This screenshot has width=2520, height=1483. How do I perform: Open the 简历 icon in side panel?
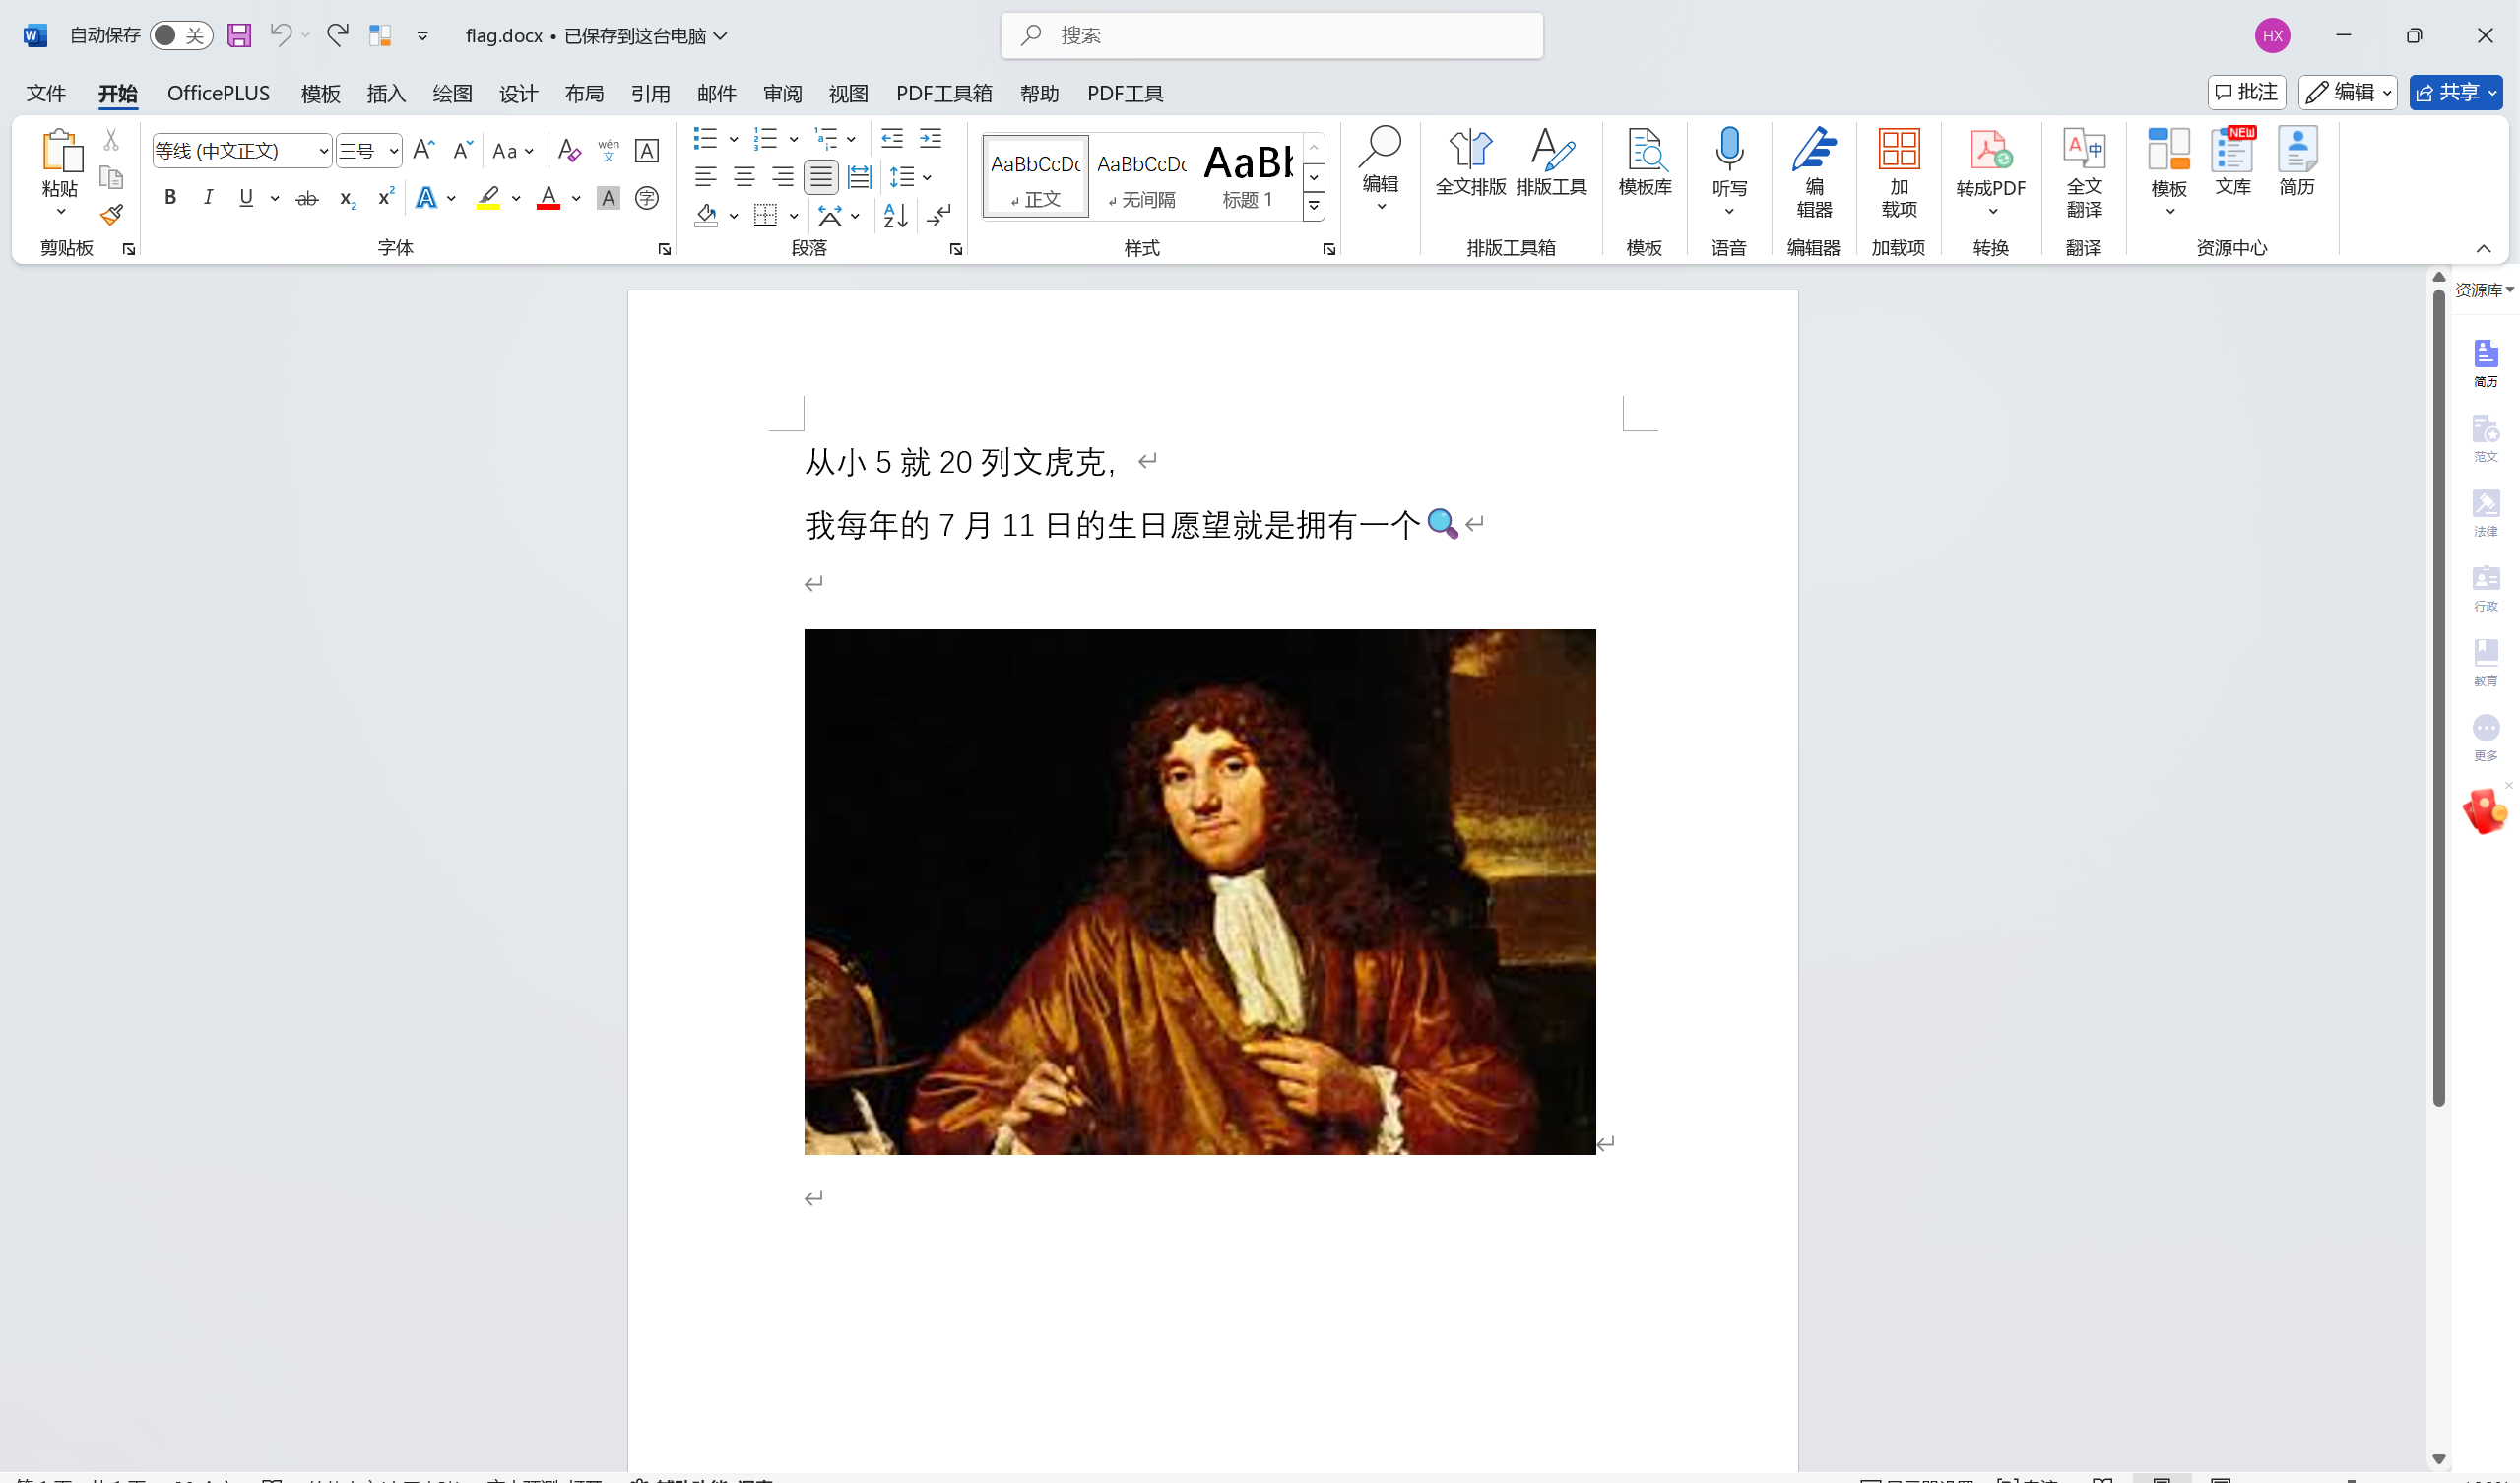2485,362
